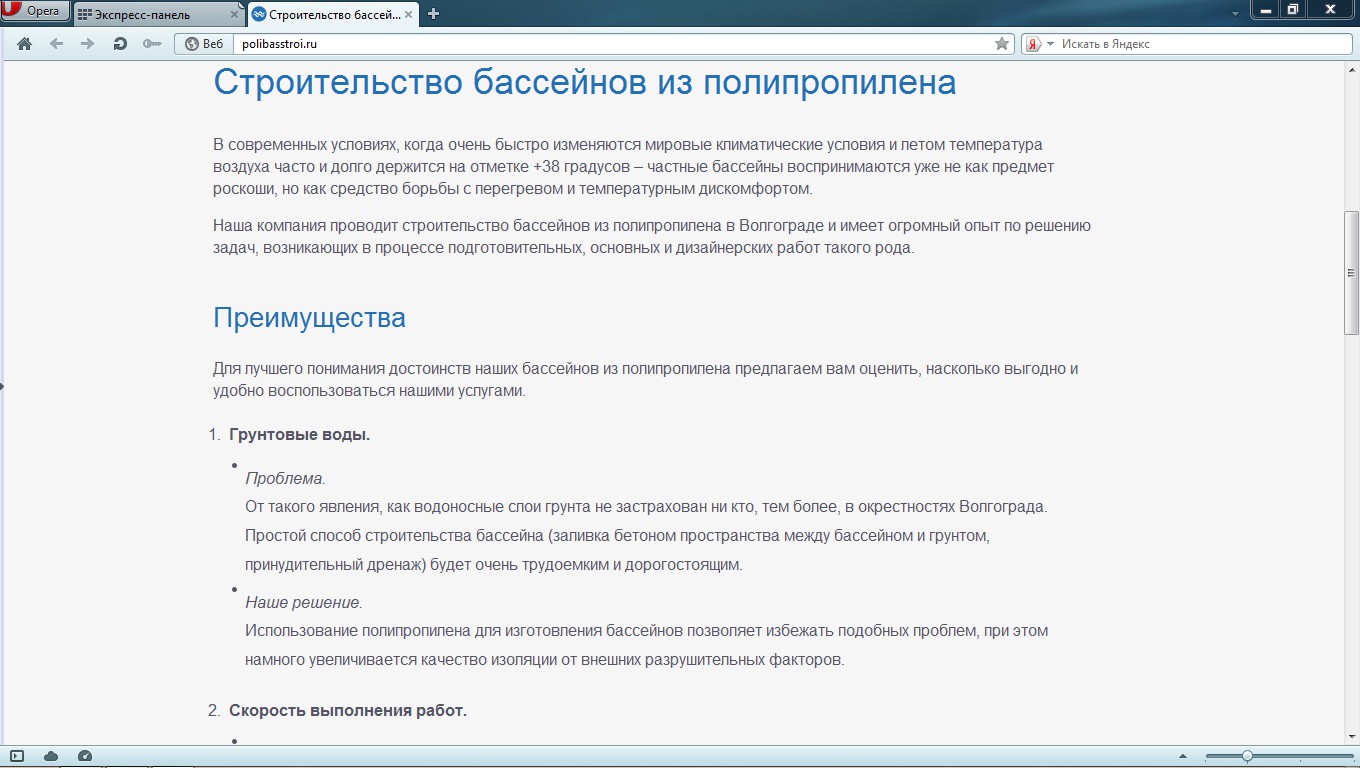Adjust the page zoom slider handle

[x=1247, y=756]
